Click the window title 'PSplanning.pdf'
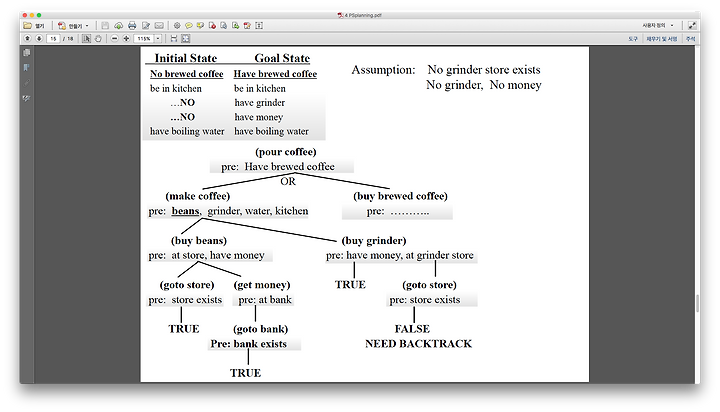The image size is (720, 412). point(362,15)
